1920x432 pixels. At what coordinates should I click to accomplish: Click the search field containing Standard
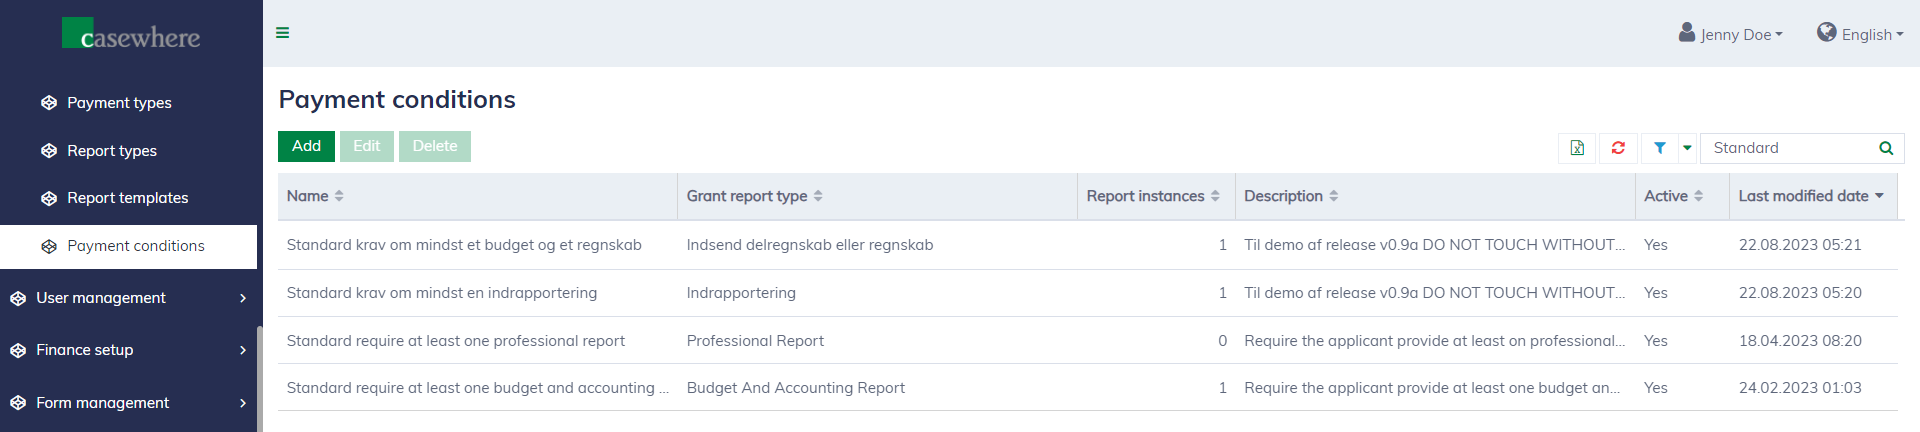tap(1788, 148)
